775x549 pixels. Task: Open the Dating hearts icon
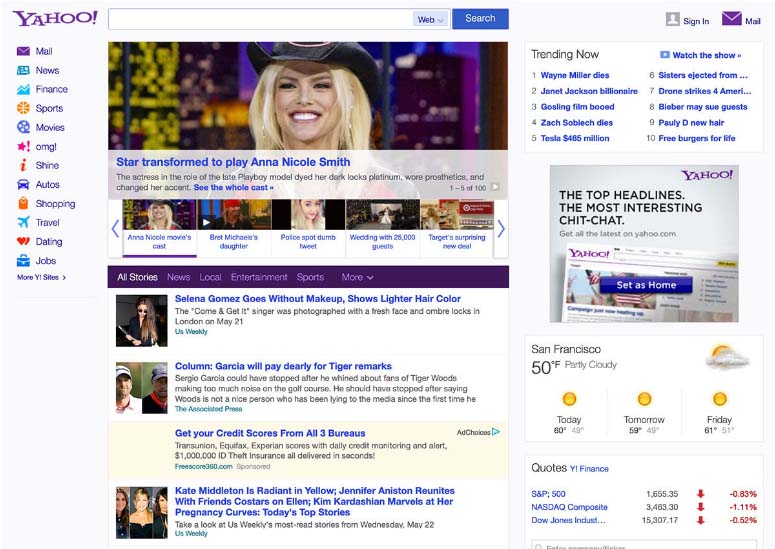23,241
